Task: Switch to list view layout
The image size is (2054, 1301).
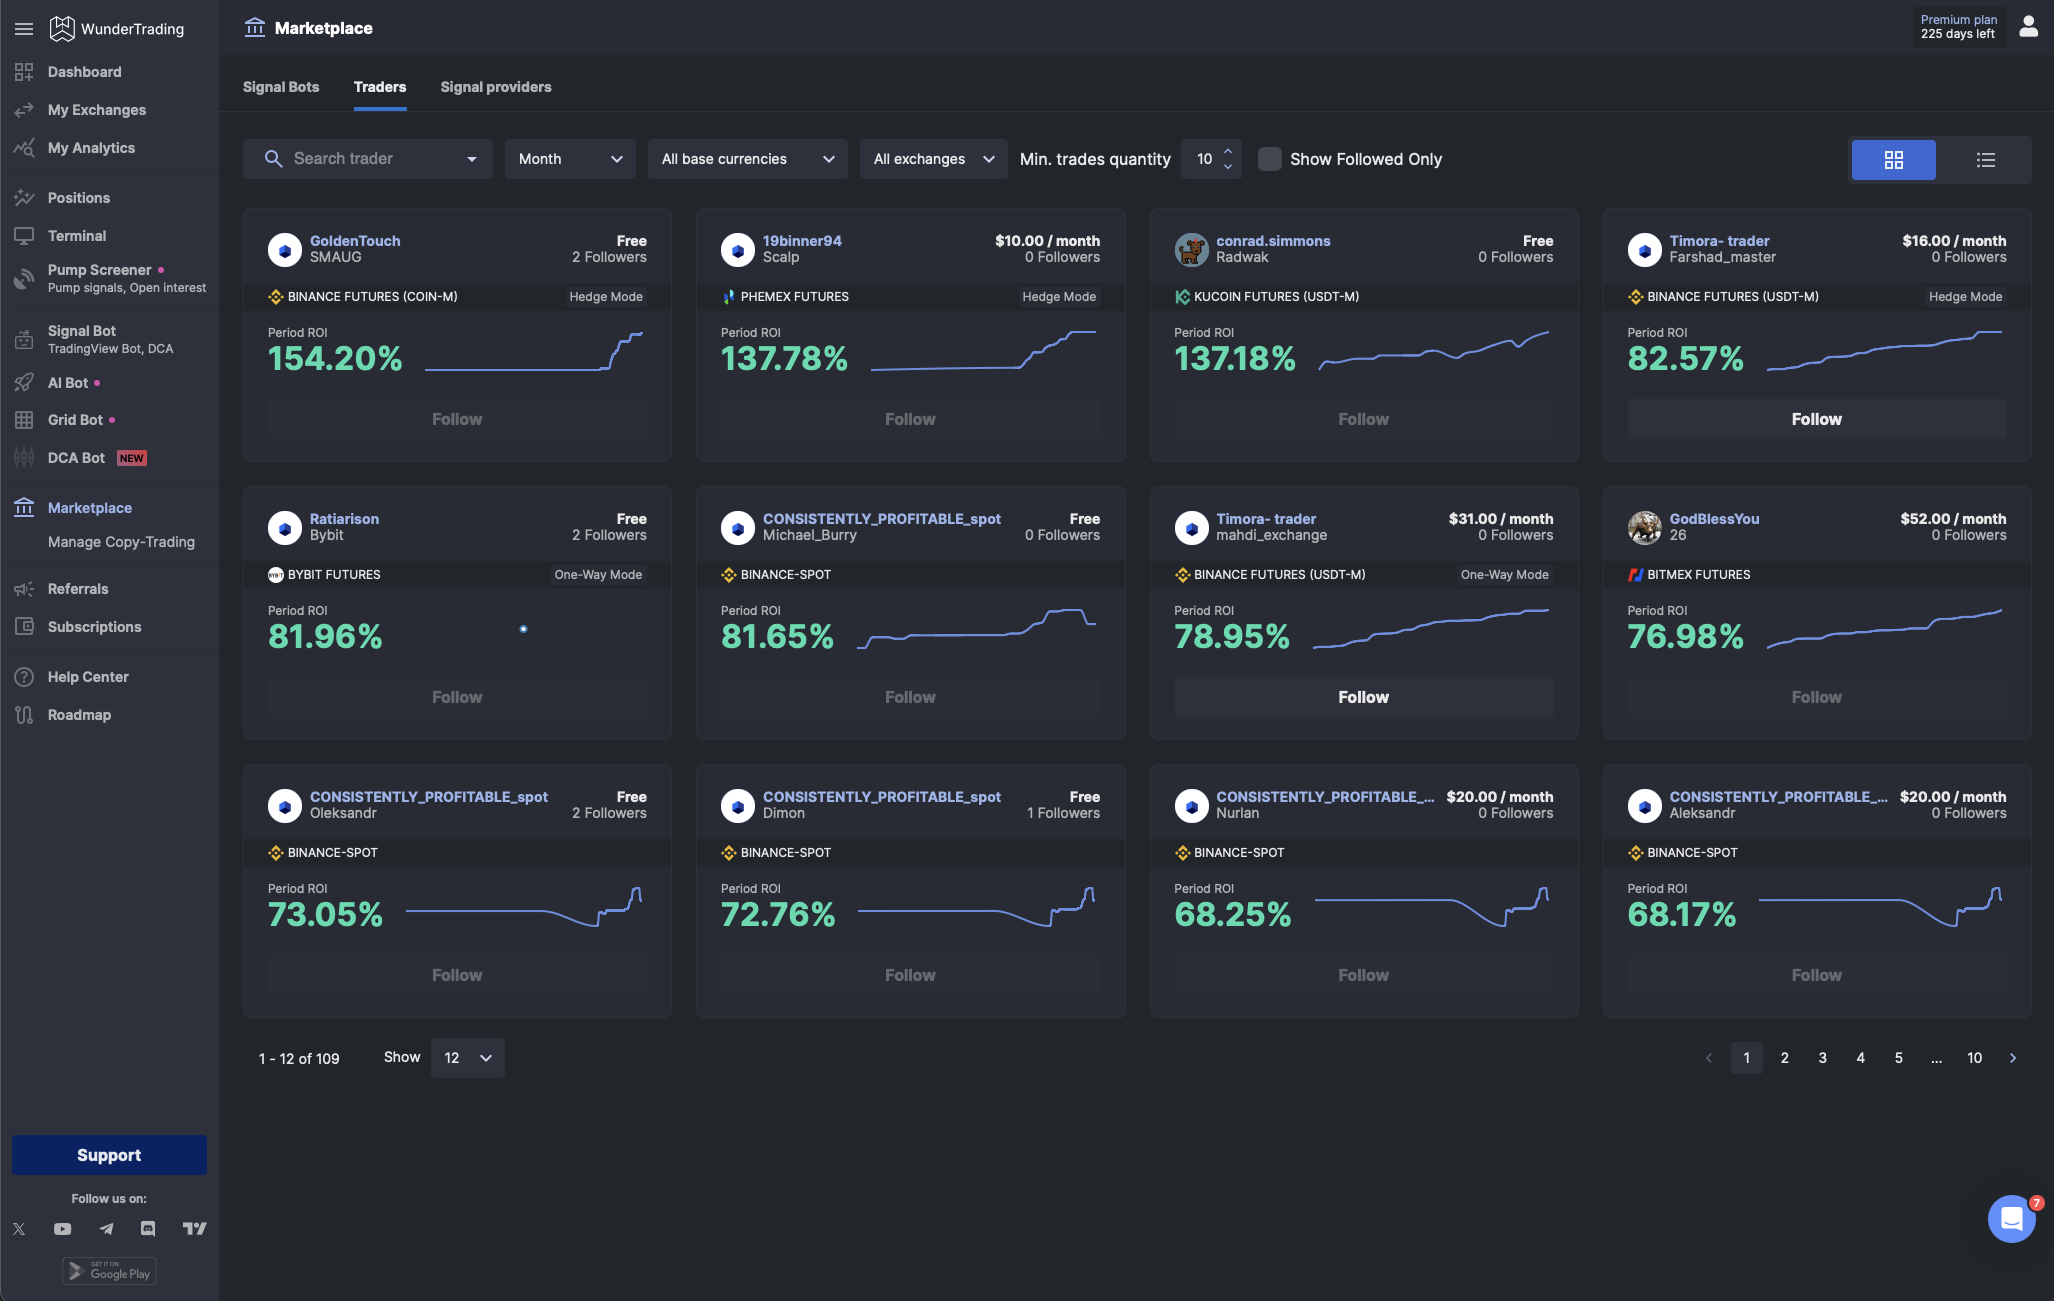Action: point(1985,159)
